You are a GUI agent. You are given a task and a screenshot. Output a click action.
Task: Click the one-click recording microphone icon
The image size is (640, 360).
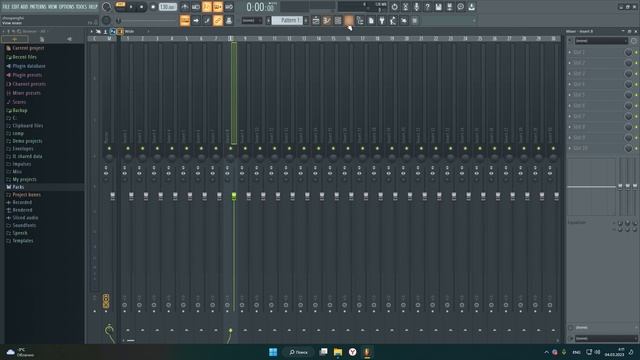tap(416, 7)
